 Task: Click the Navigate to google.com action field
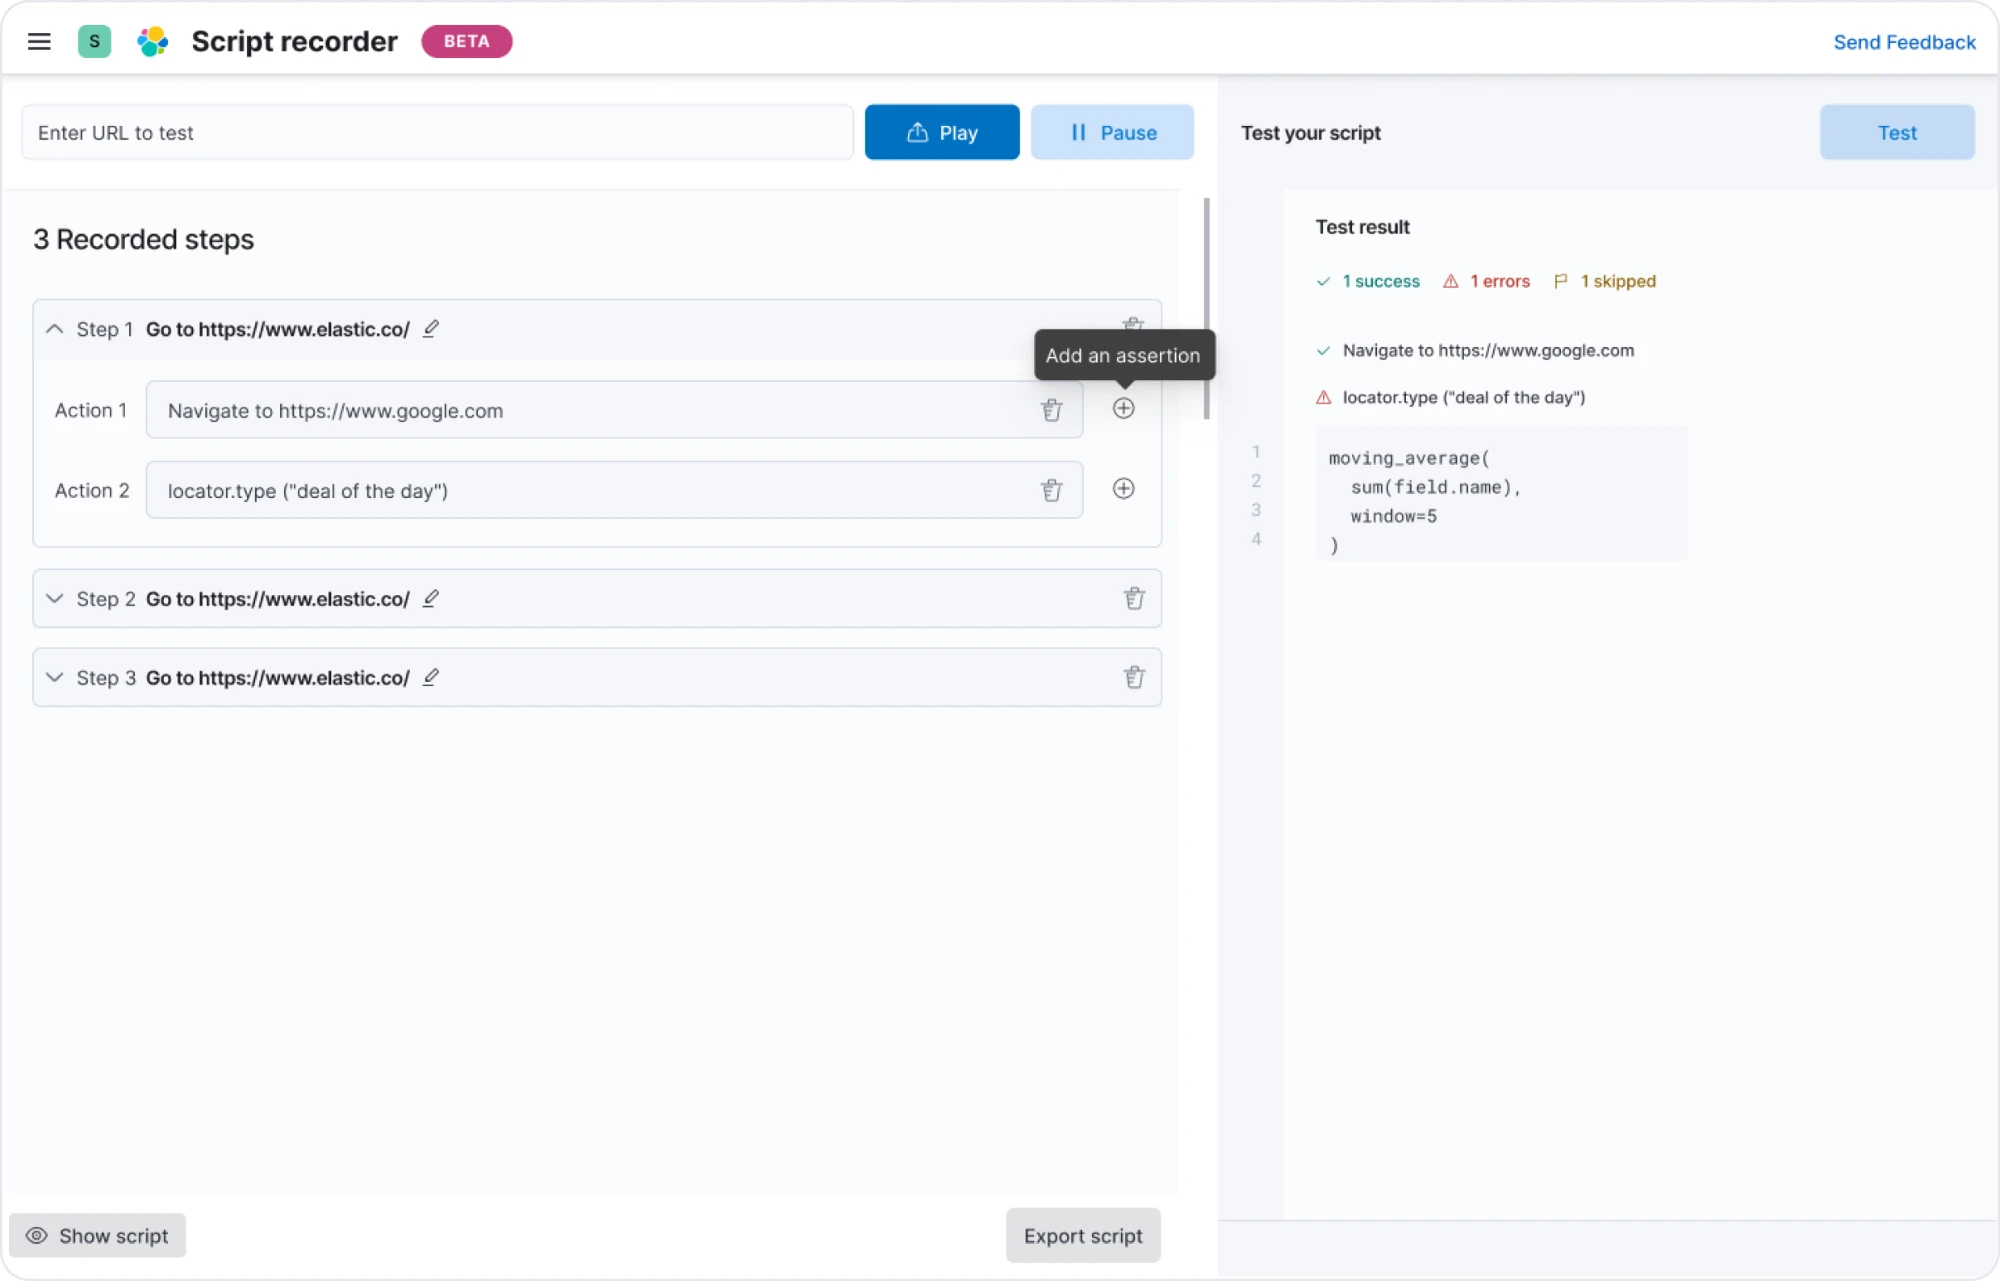[x=614, y=410]
